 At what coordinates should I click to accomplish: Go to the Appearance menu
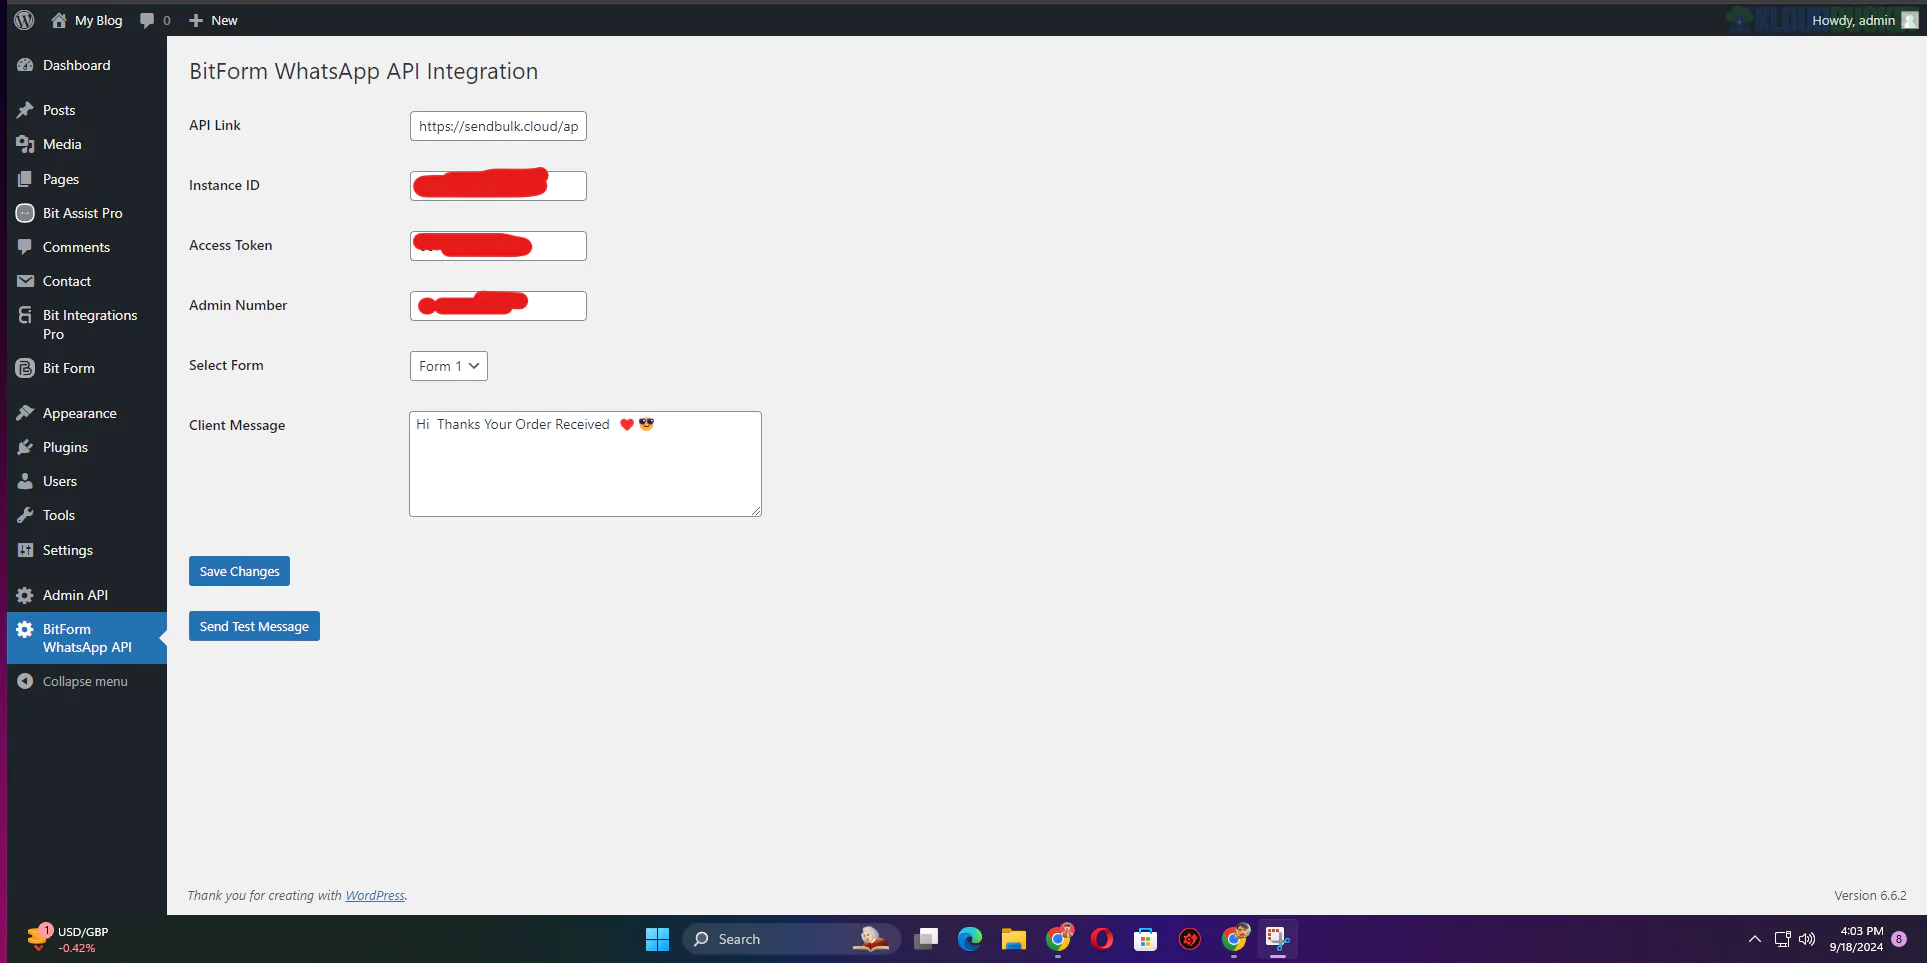[79, 413]
